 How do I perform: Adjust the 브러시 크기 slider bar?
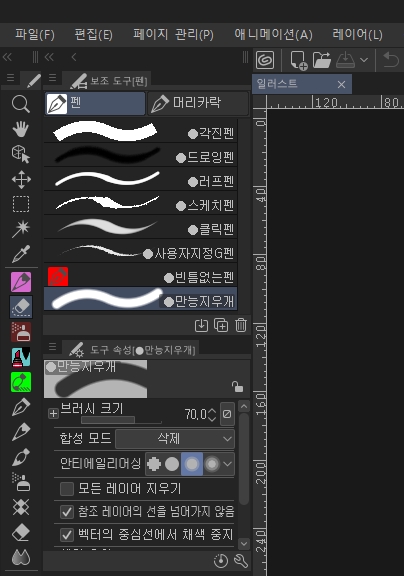(121, 420)
